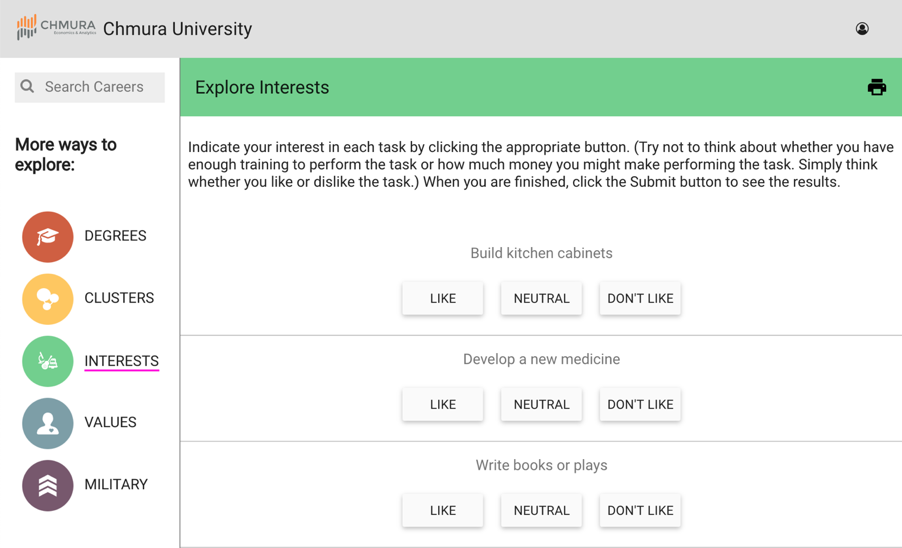The height and width of the screenshot is (548, 902).
Task: Mark LIKE for Develop a new medicine
Action: click(x=442, y=404)
